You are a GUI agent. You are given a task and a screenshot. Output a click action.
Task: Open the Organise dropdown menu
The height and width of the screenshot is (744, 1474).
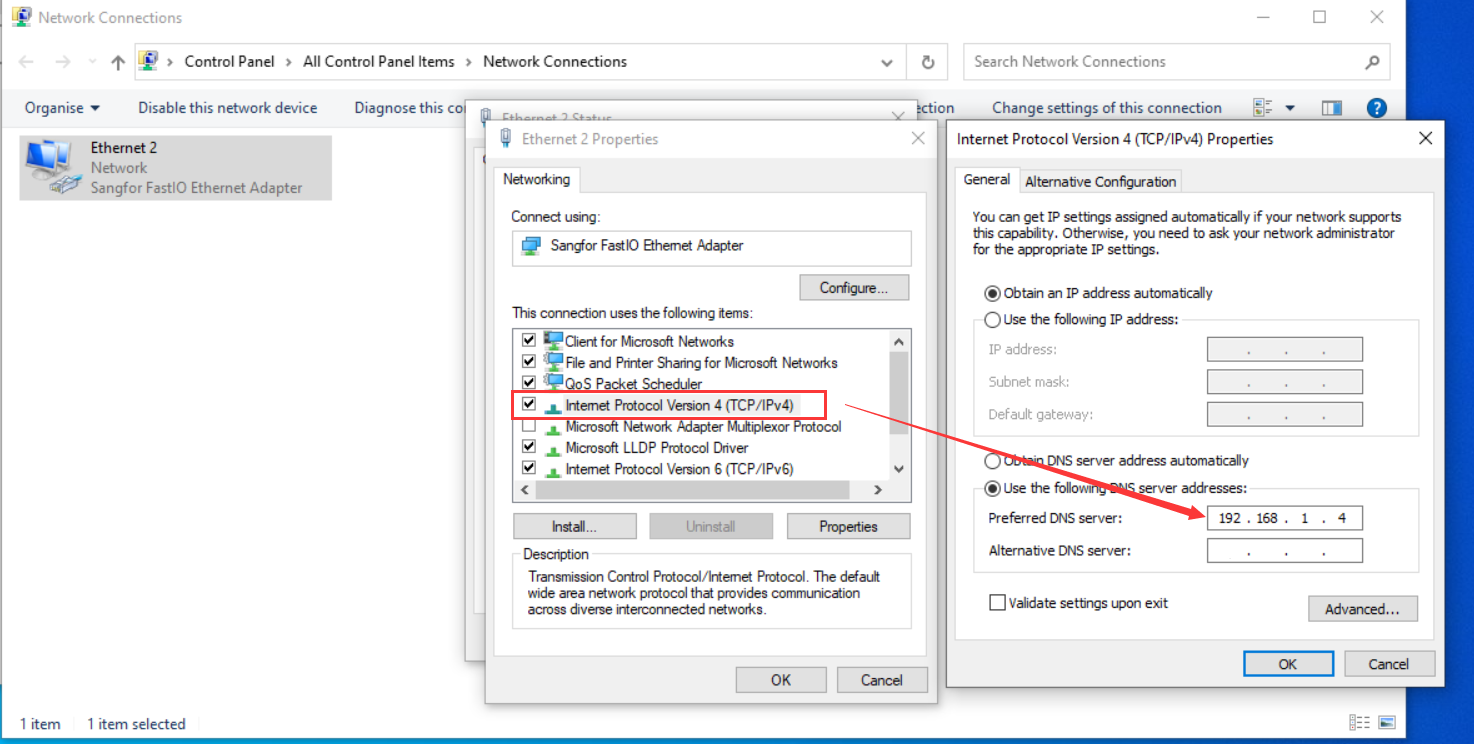click(x=62, y=108)
